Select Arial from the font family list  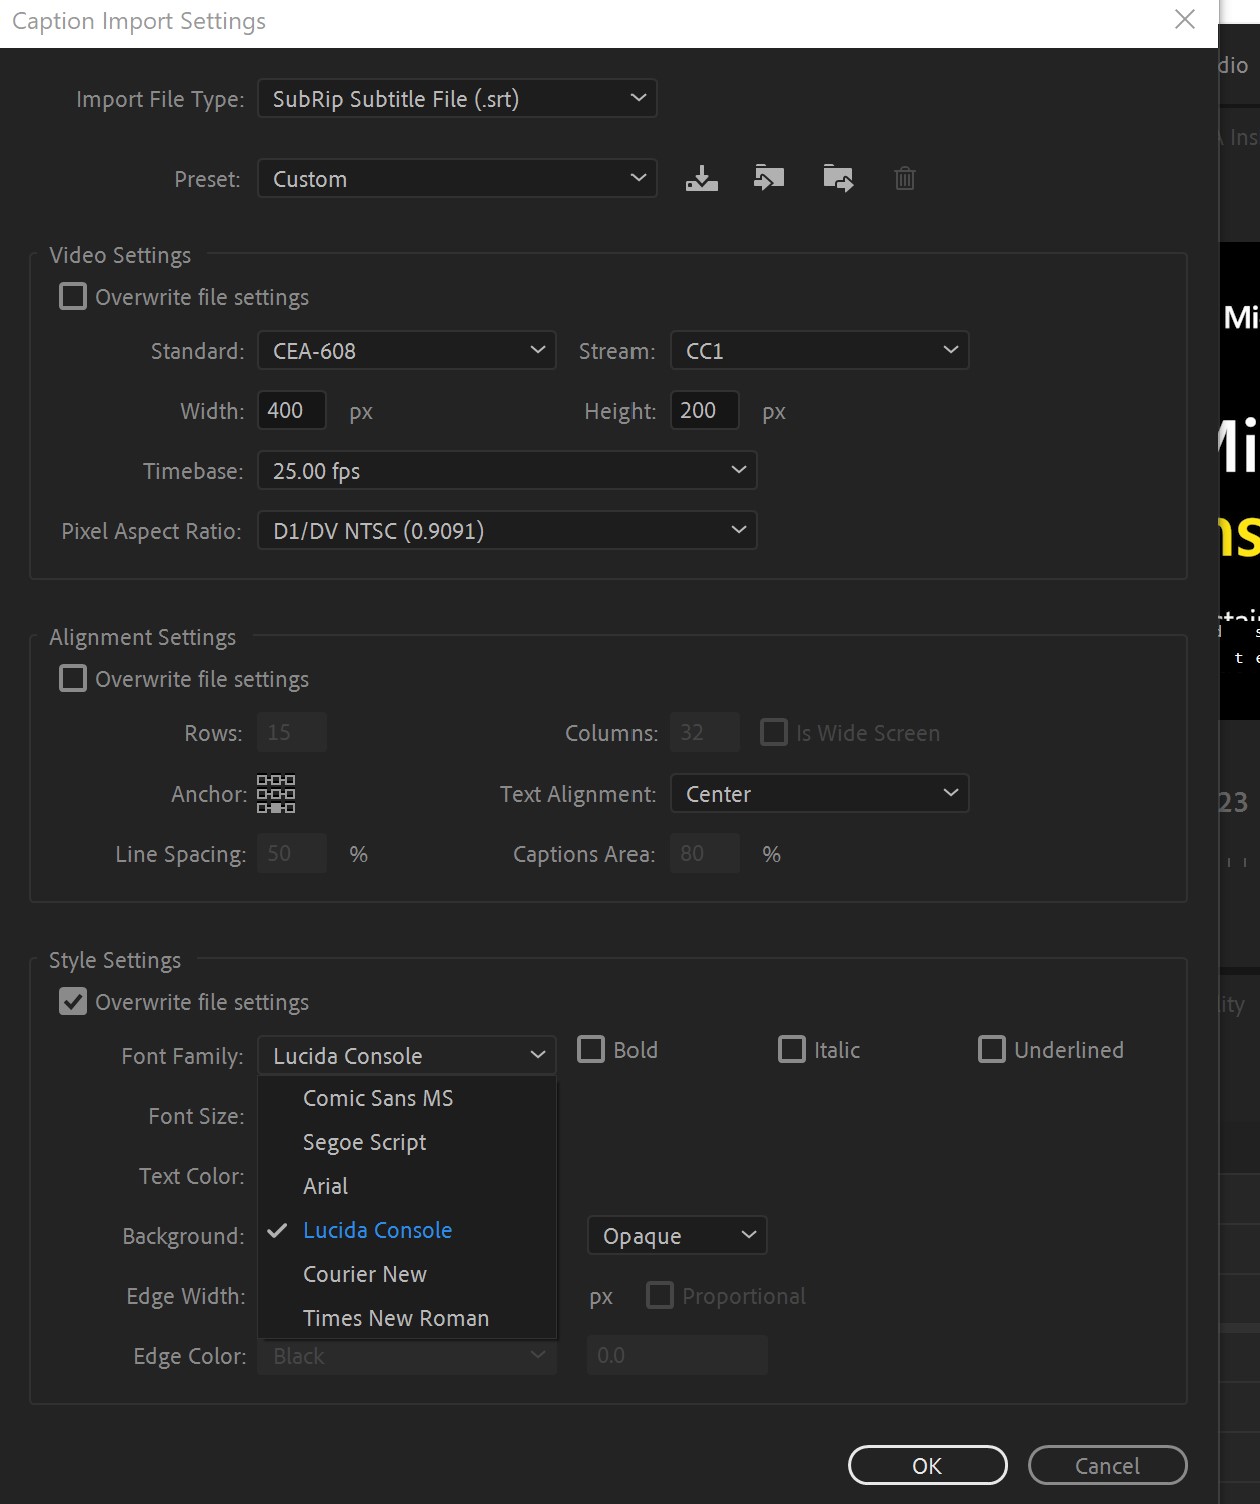click(x=325, y=1186)
